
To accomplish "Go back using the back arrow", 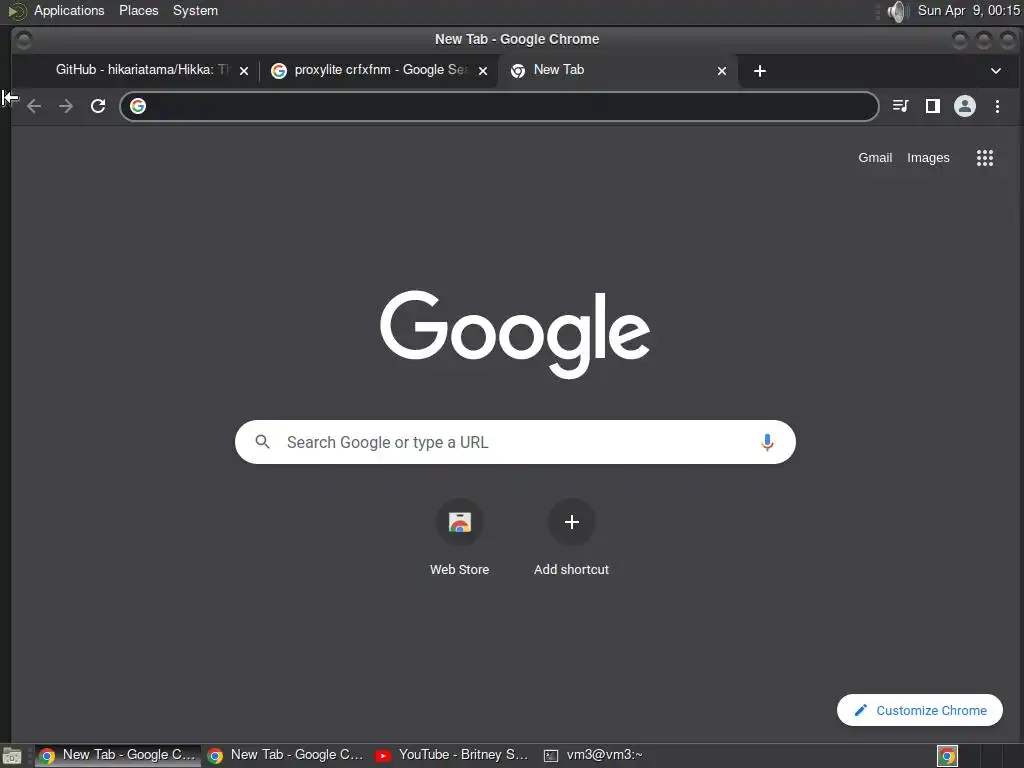I will pos(34,106).
